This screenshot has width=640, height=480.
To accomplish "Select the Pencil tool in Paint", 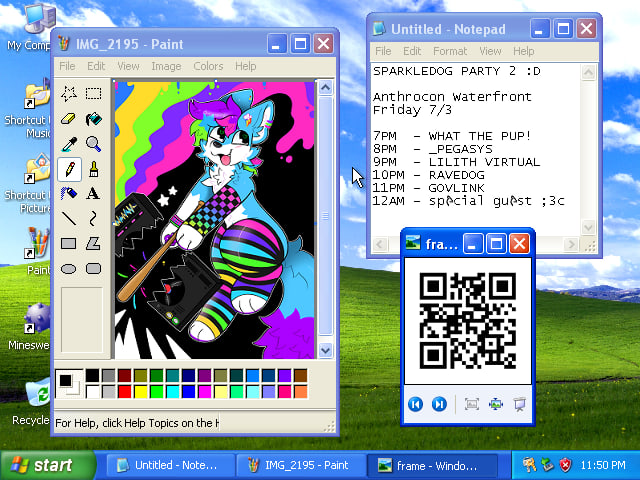I will click(x=69, y=169).
